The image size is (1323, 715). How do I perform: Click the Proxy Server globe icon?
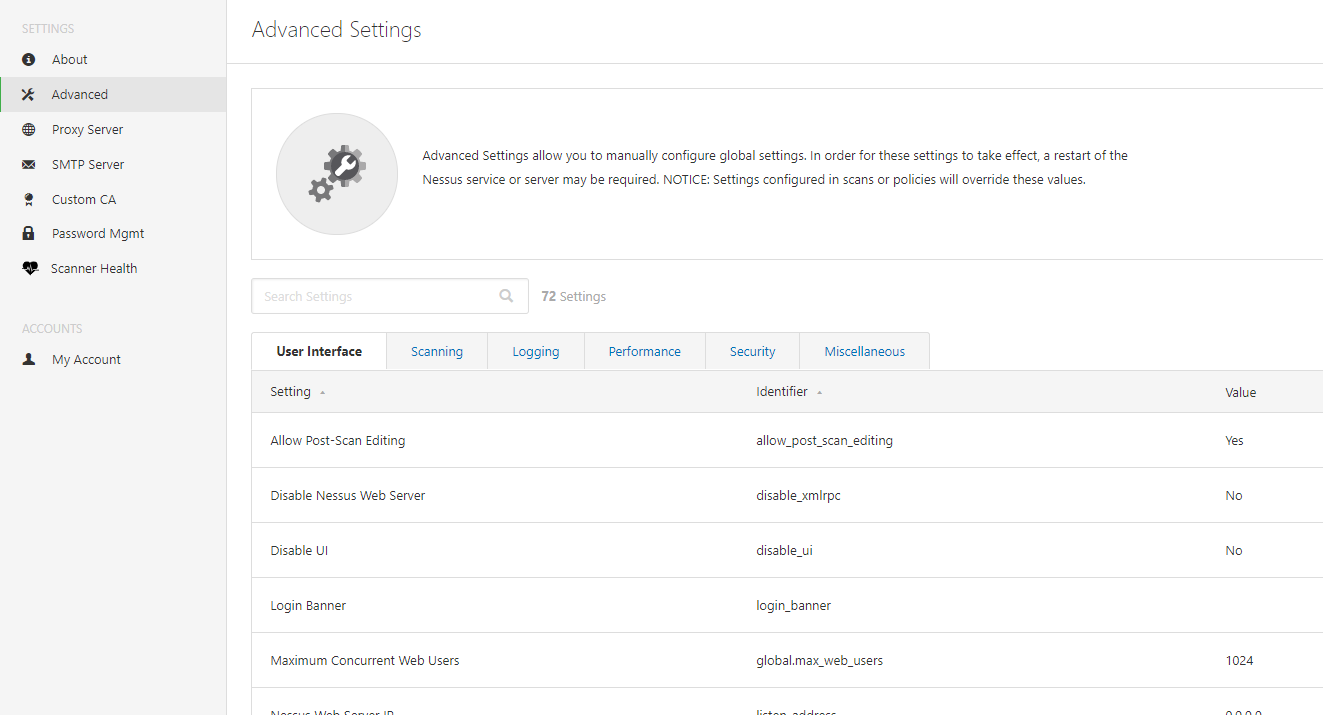[29, 130]
